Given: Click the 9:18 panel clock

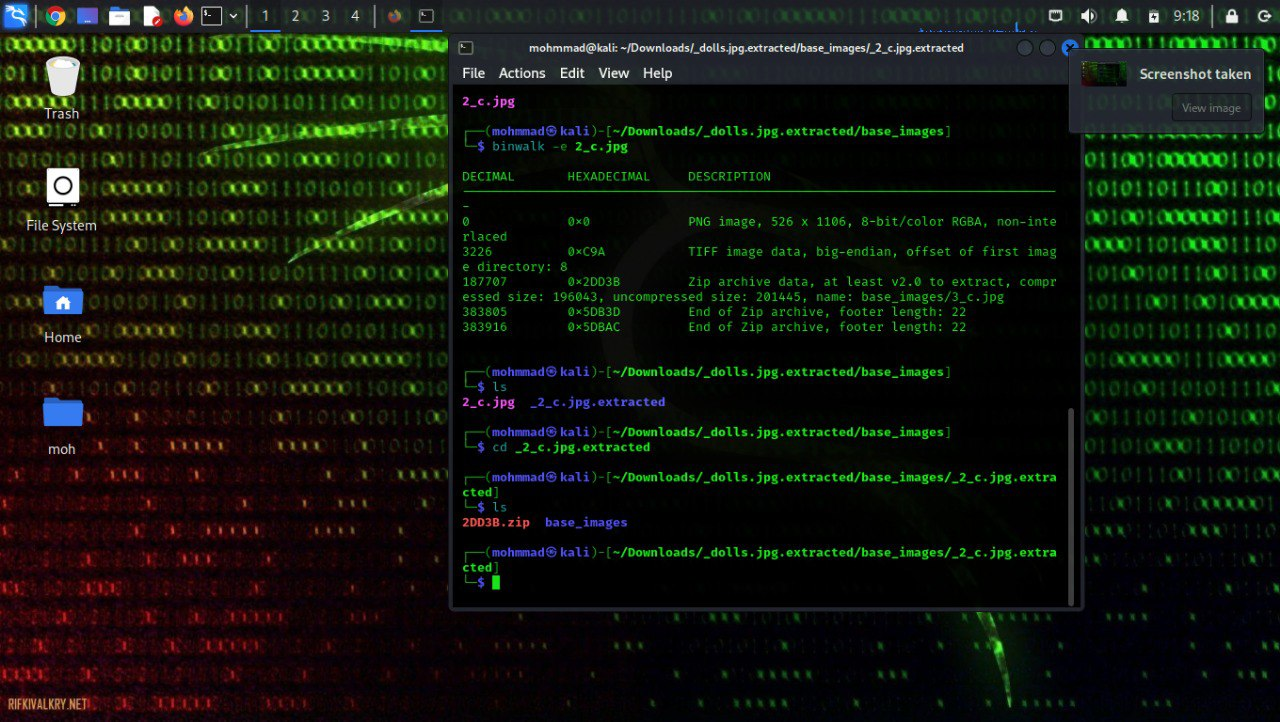Looking at the screenshot, I should pos(1187,16).
